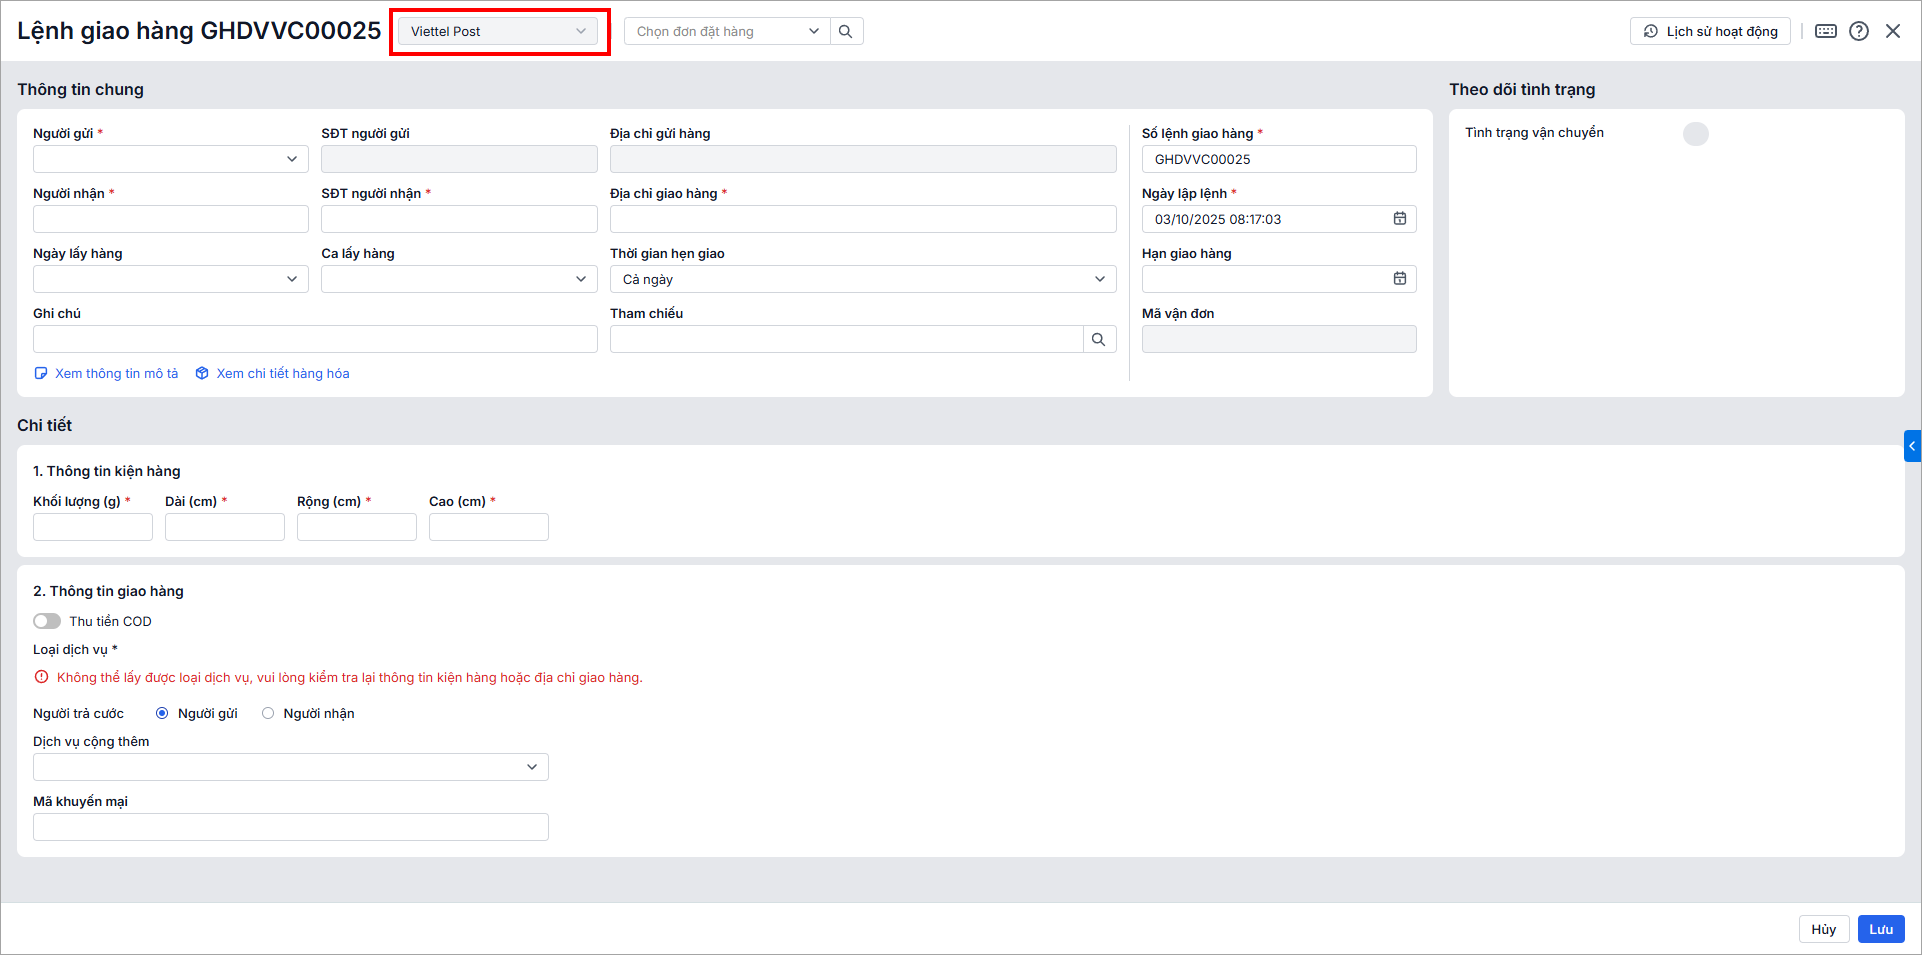Viewport: 1922px width, 955px height.
Task: Open the keyboard shortcuts icon
Action: [1826, 31]
